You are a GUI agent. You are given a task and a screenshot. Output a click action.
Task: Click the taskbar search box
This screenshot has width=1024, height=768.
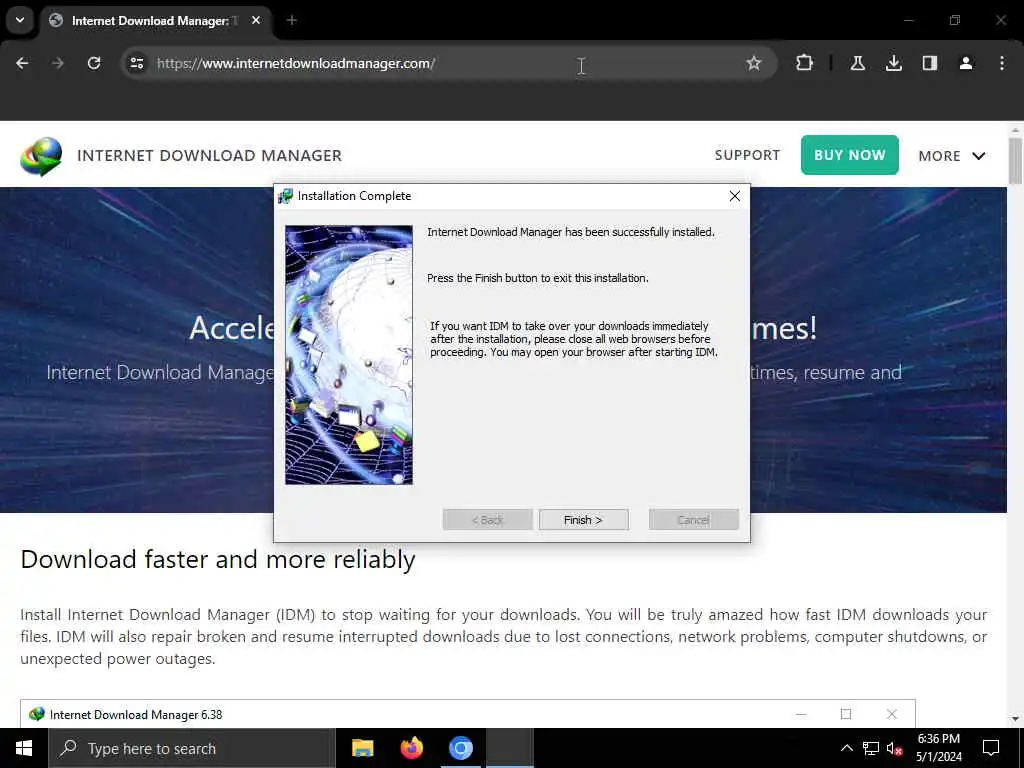(x=192, y=748)
